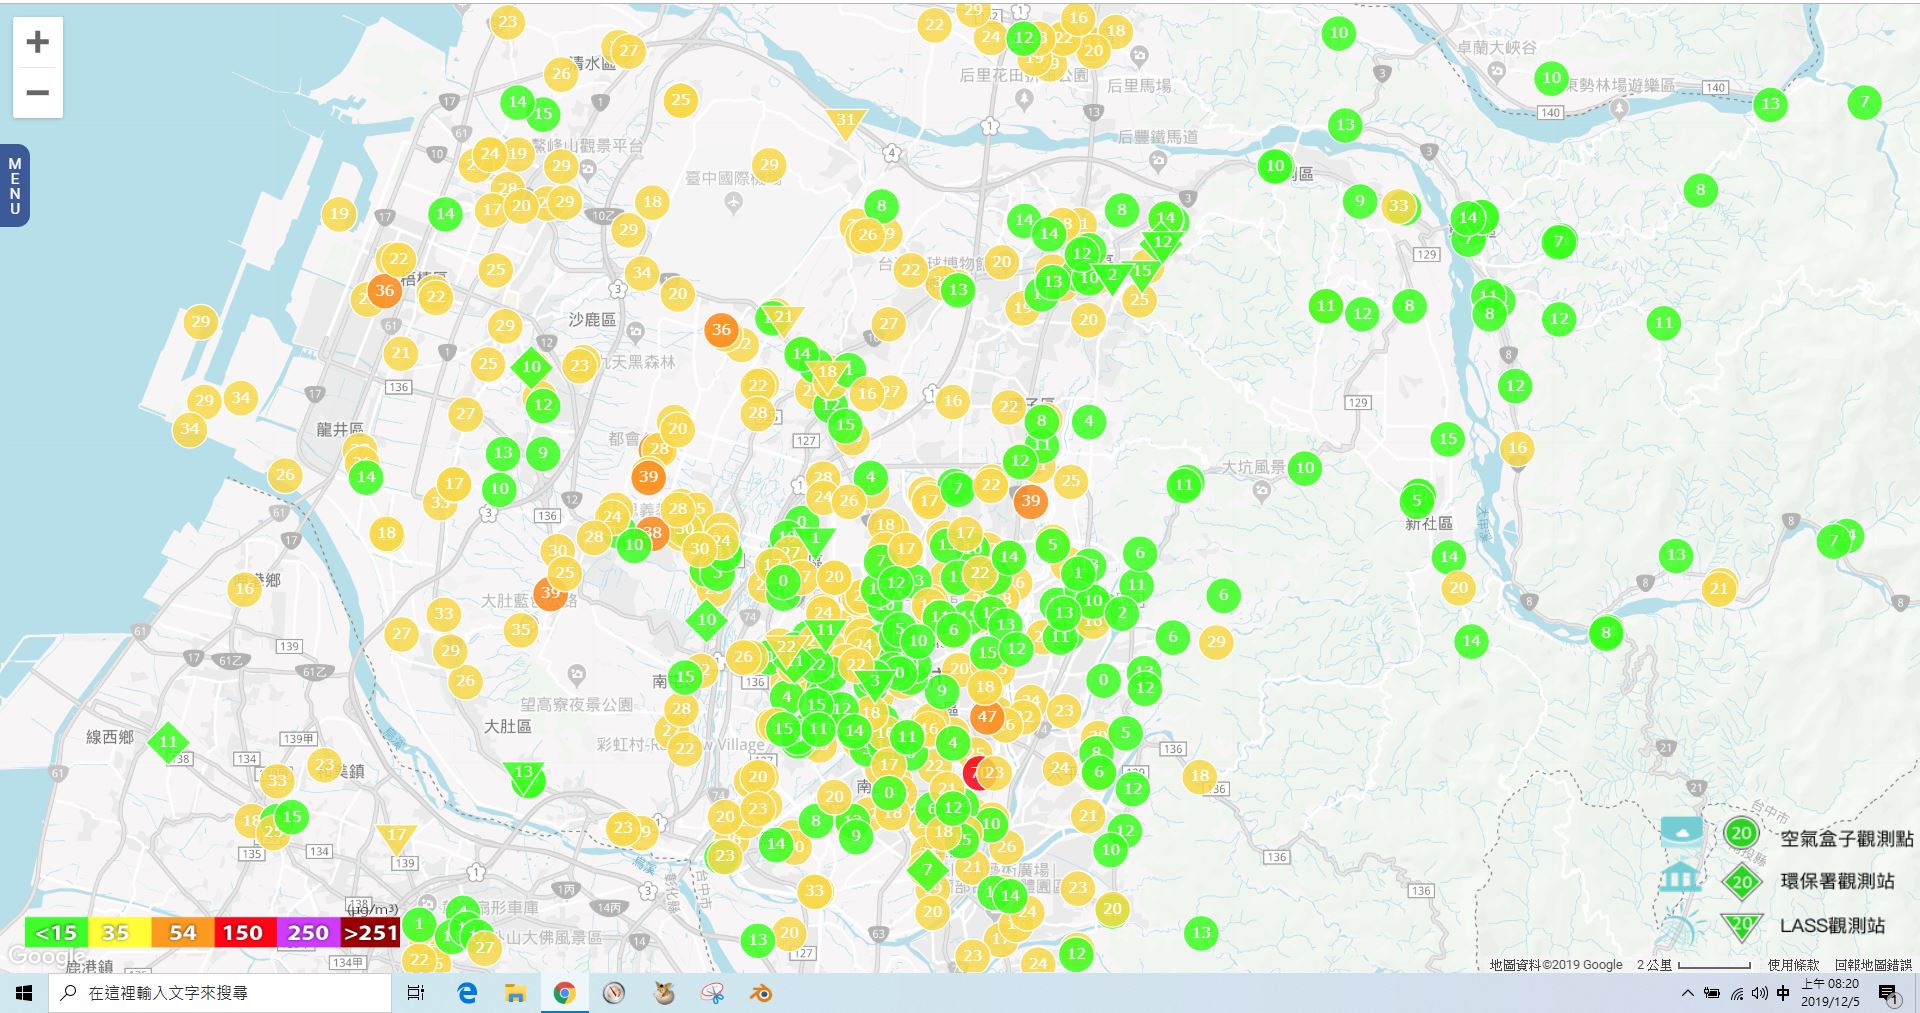Image resolution: width=1920 pixels, height=1013 pixels.
Task: Select 空氣盒子觀測點 legend label
Action: 1847,838
